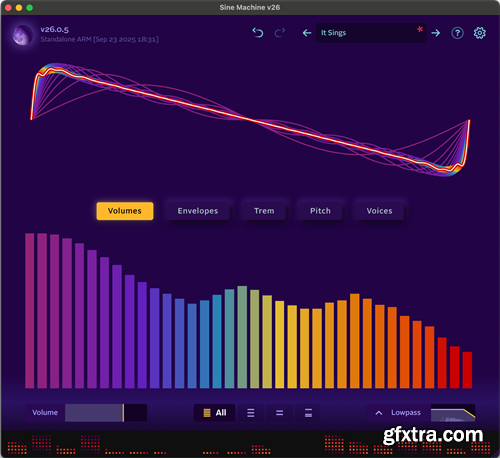Click the Sine Machine moon logo
500x458 pixels.
point(22,35)
